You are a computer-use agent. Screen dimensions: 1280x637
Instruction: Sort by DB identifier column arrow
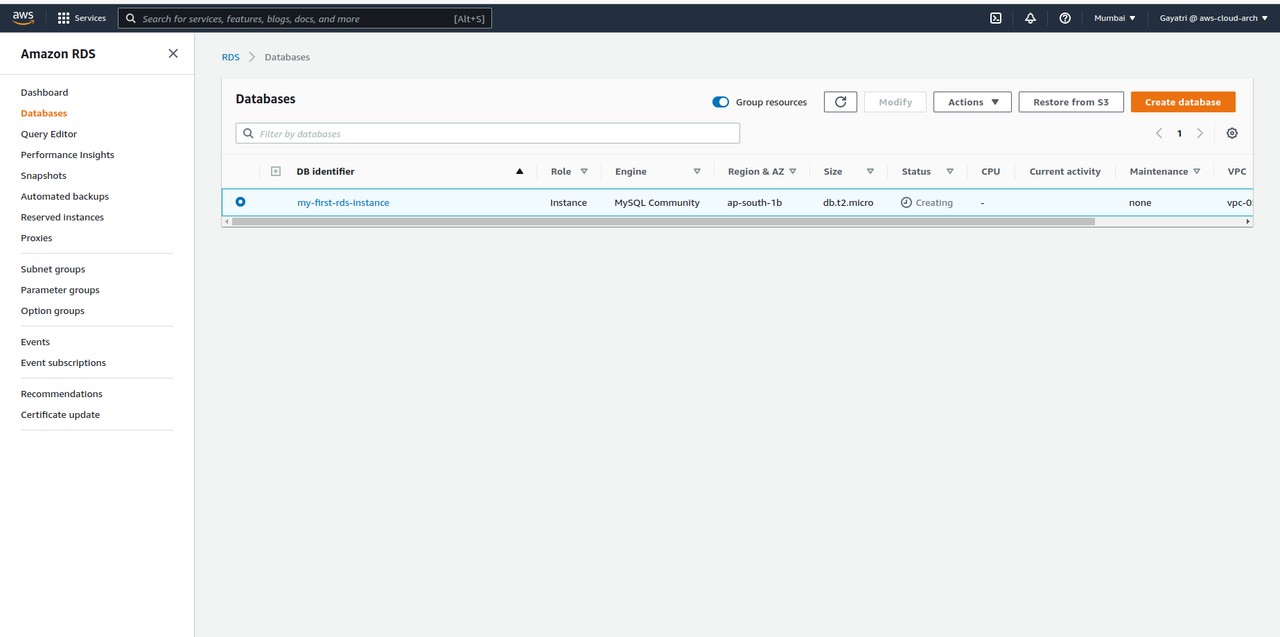pyautogui.click(x=519, y=171)
